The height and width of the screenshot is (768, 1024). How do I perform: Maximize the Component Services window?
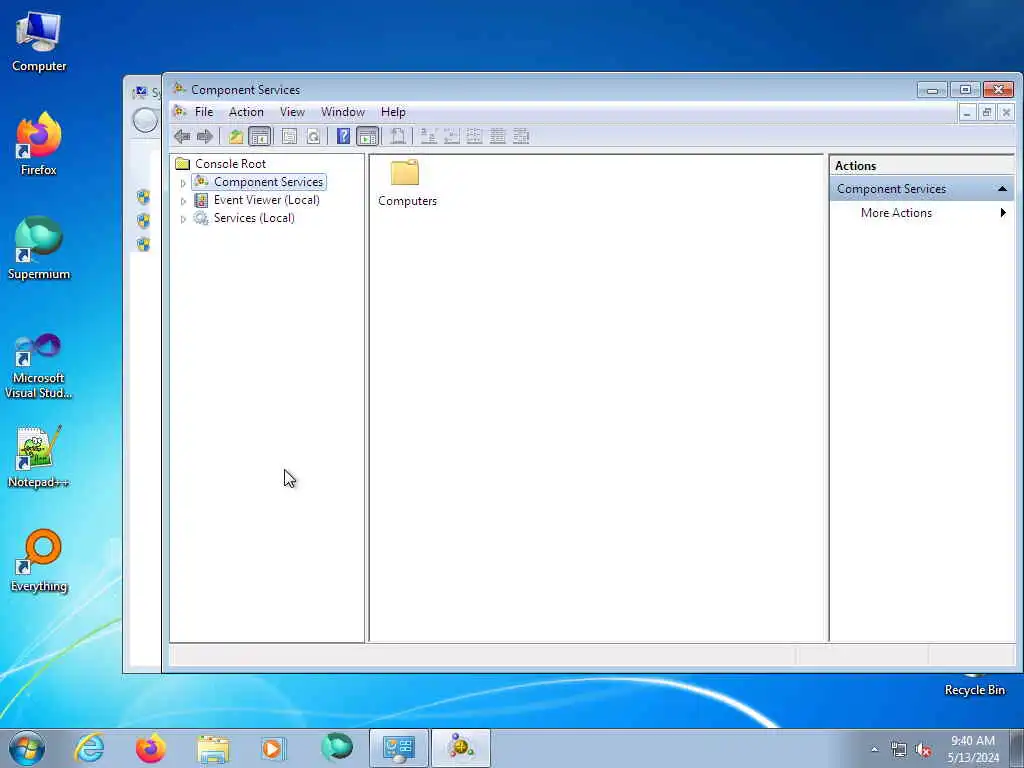tap(965, 89)
